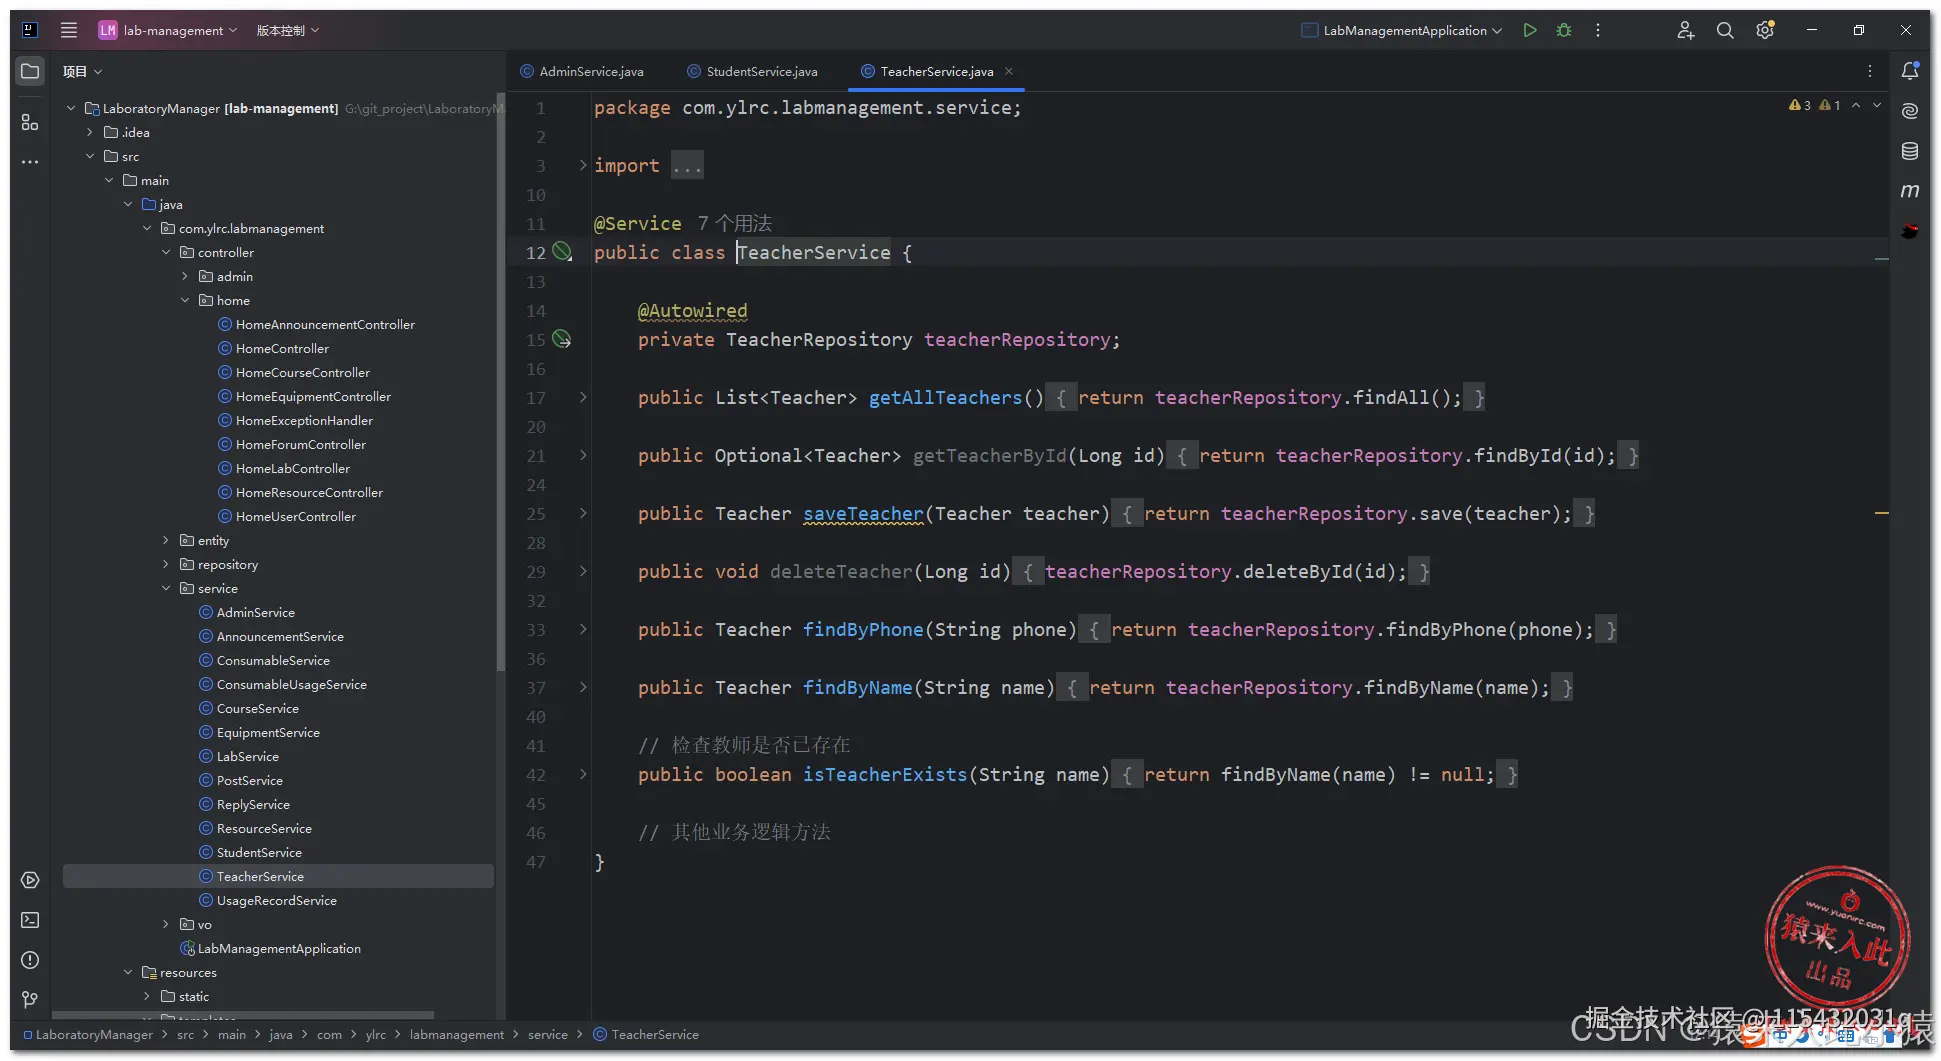The image size is (1941, 1061).
Task: Open the Database tool window
Action: 1910,151
